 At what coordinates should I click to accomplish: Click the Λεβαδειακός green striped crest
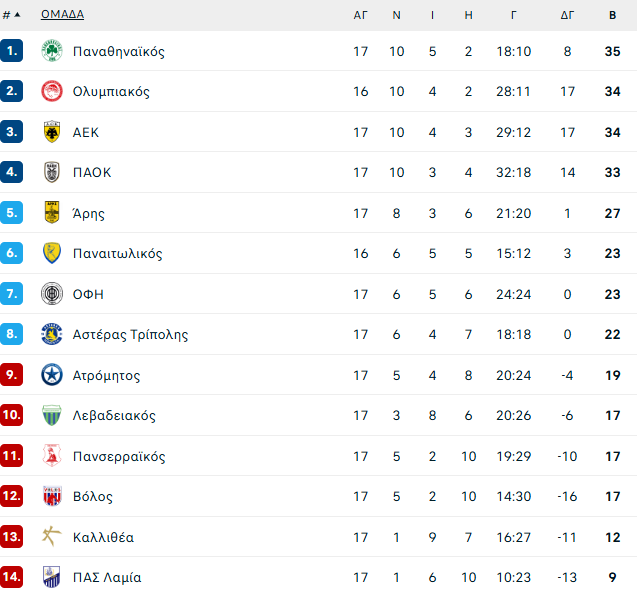[x=52, y=415]
